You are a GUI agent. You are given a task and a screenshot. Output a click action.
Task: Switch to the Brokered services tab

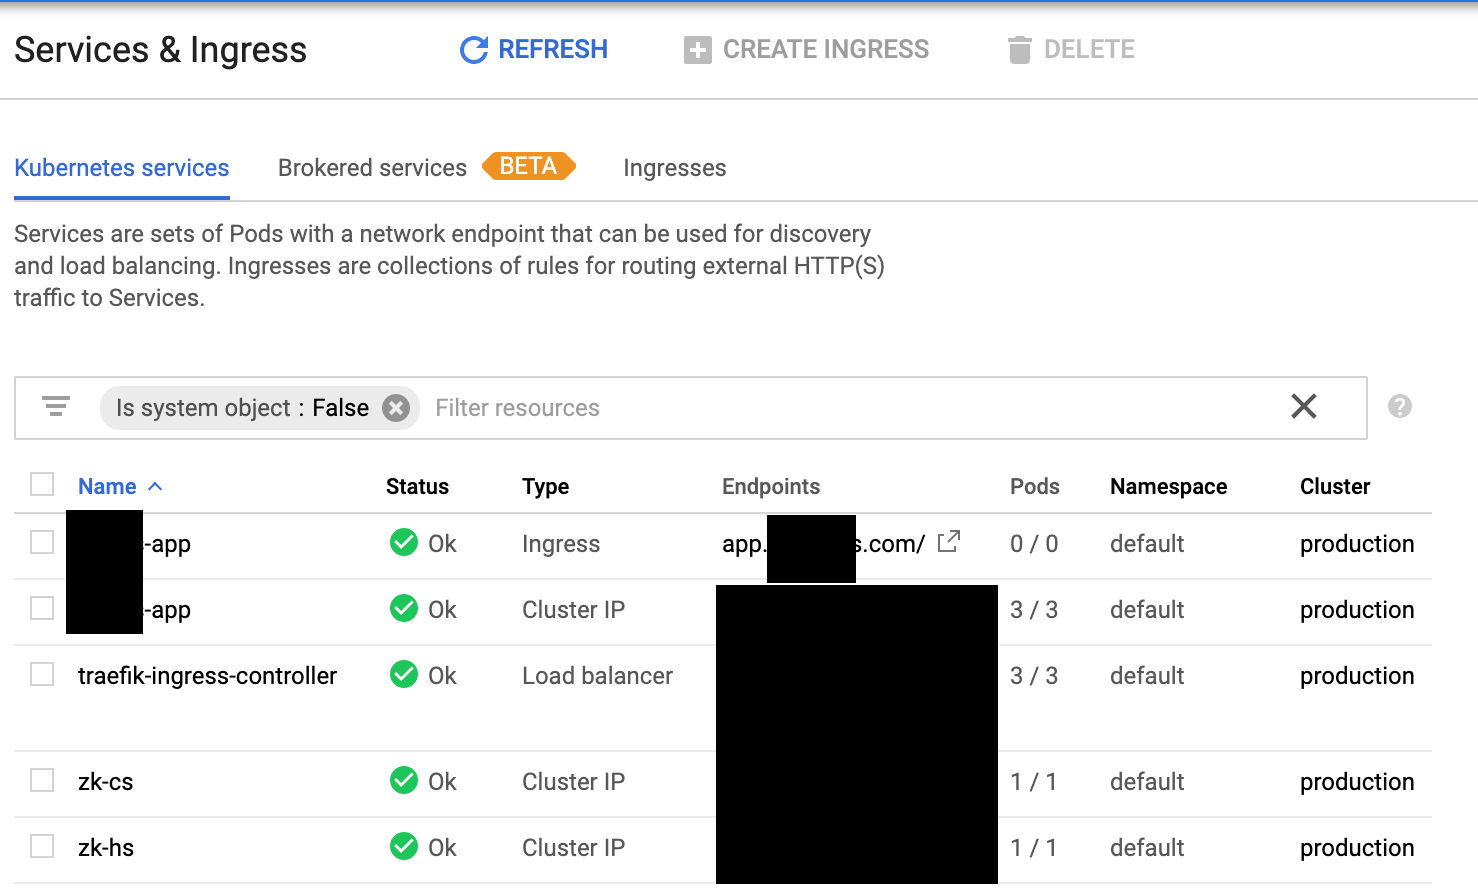372,168
